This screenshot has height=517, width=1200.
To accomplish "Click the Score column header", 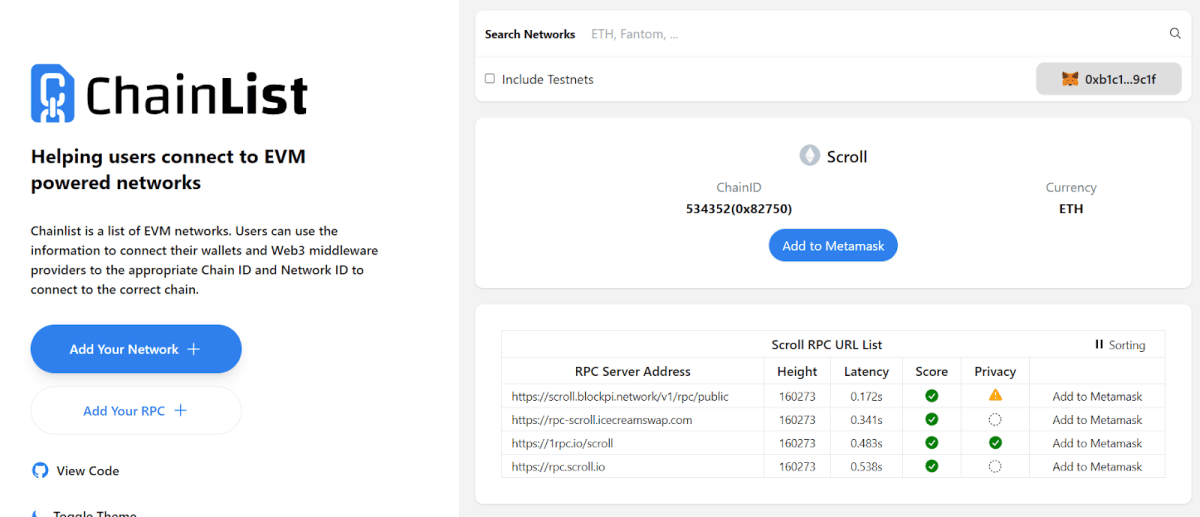I will point(932,372).
